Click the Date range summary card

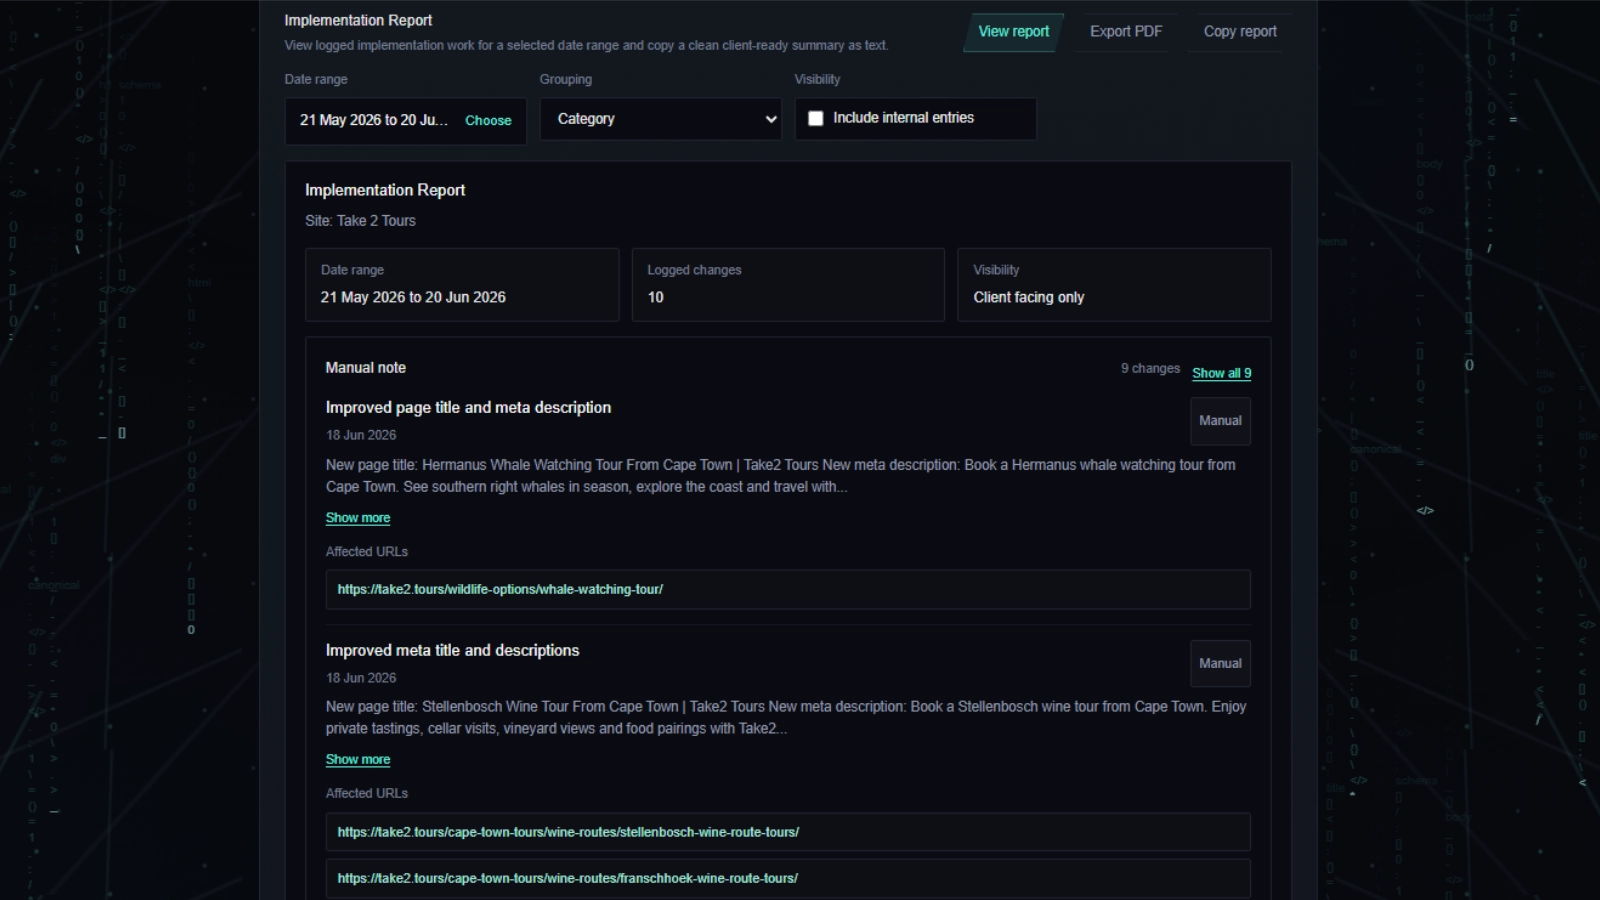click(x=462, y=285)
